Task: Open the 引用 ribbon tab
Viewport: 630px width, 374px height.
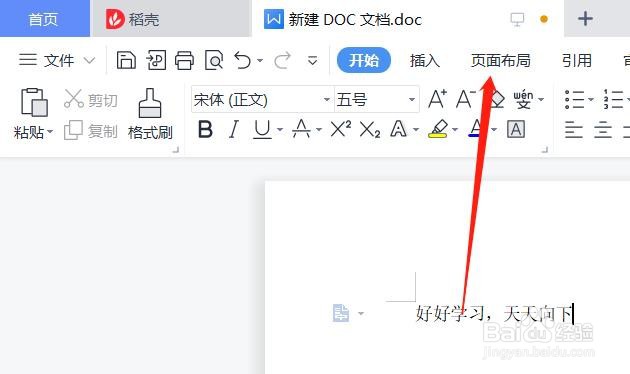Action: (x=577, y=61)
